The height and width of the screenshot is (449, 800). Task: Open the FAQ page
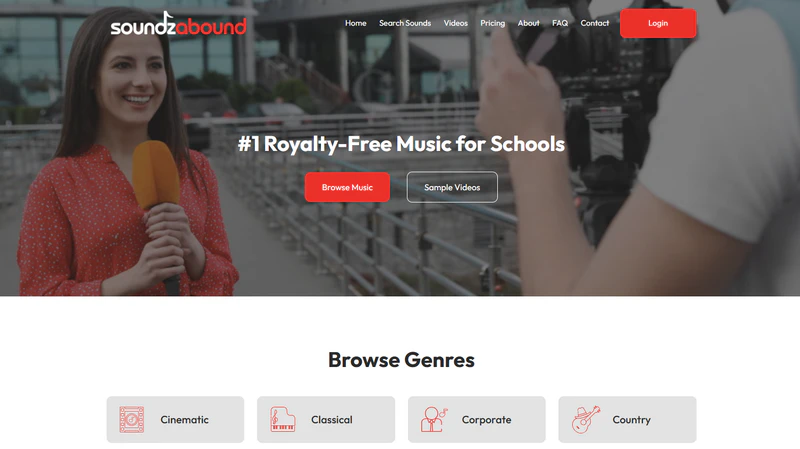point(560,23)
